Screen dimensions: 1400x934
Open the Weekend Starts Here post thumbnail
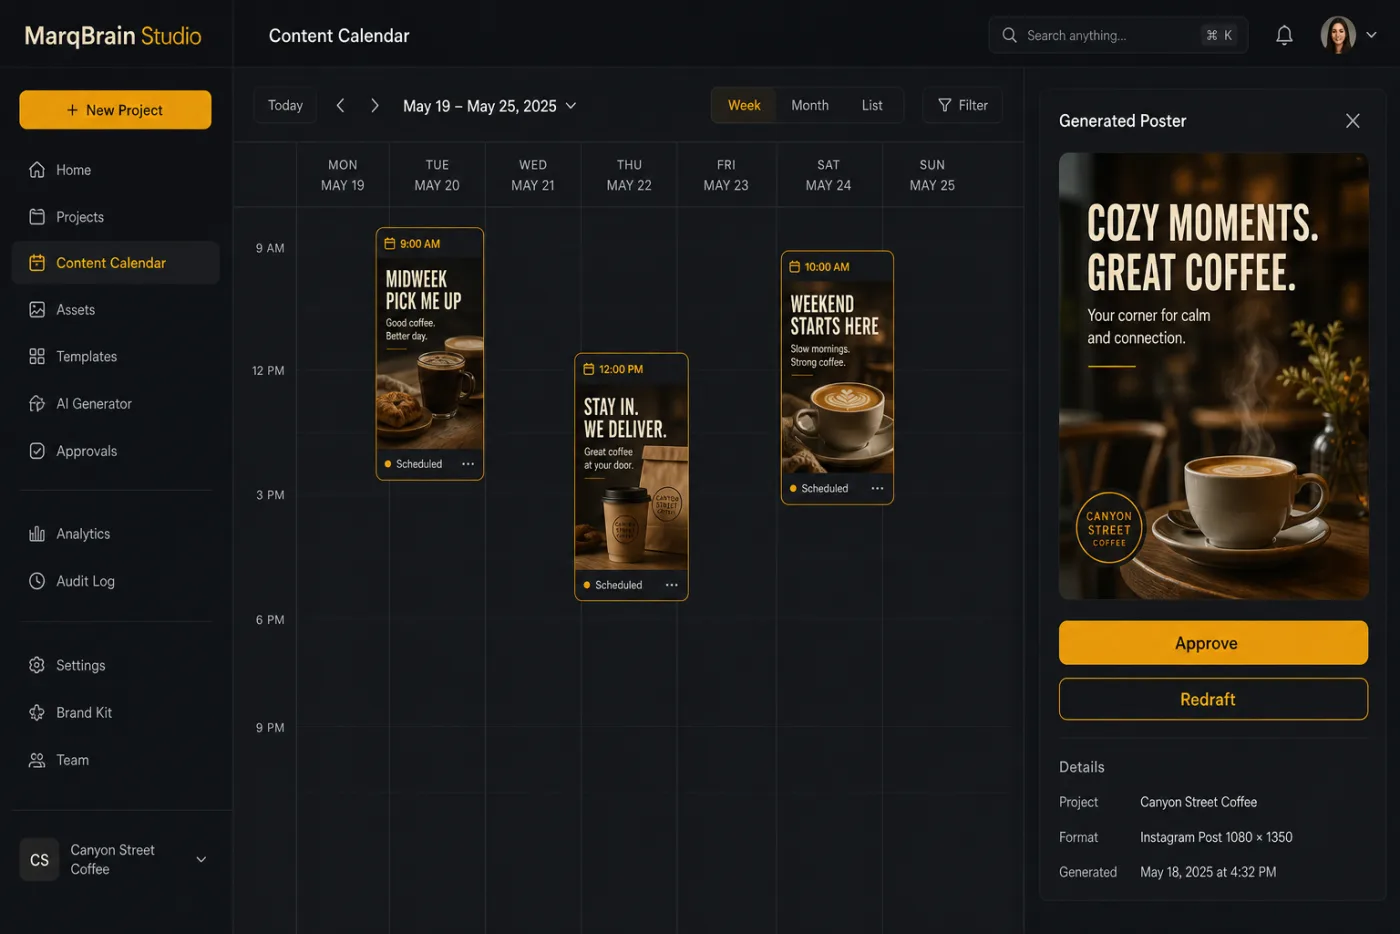click(x=837, y=377)
